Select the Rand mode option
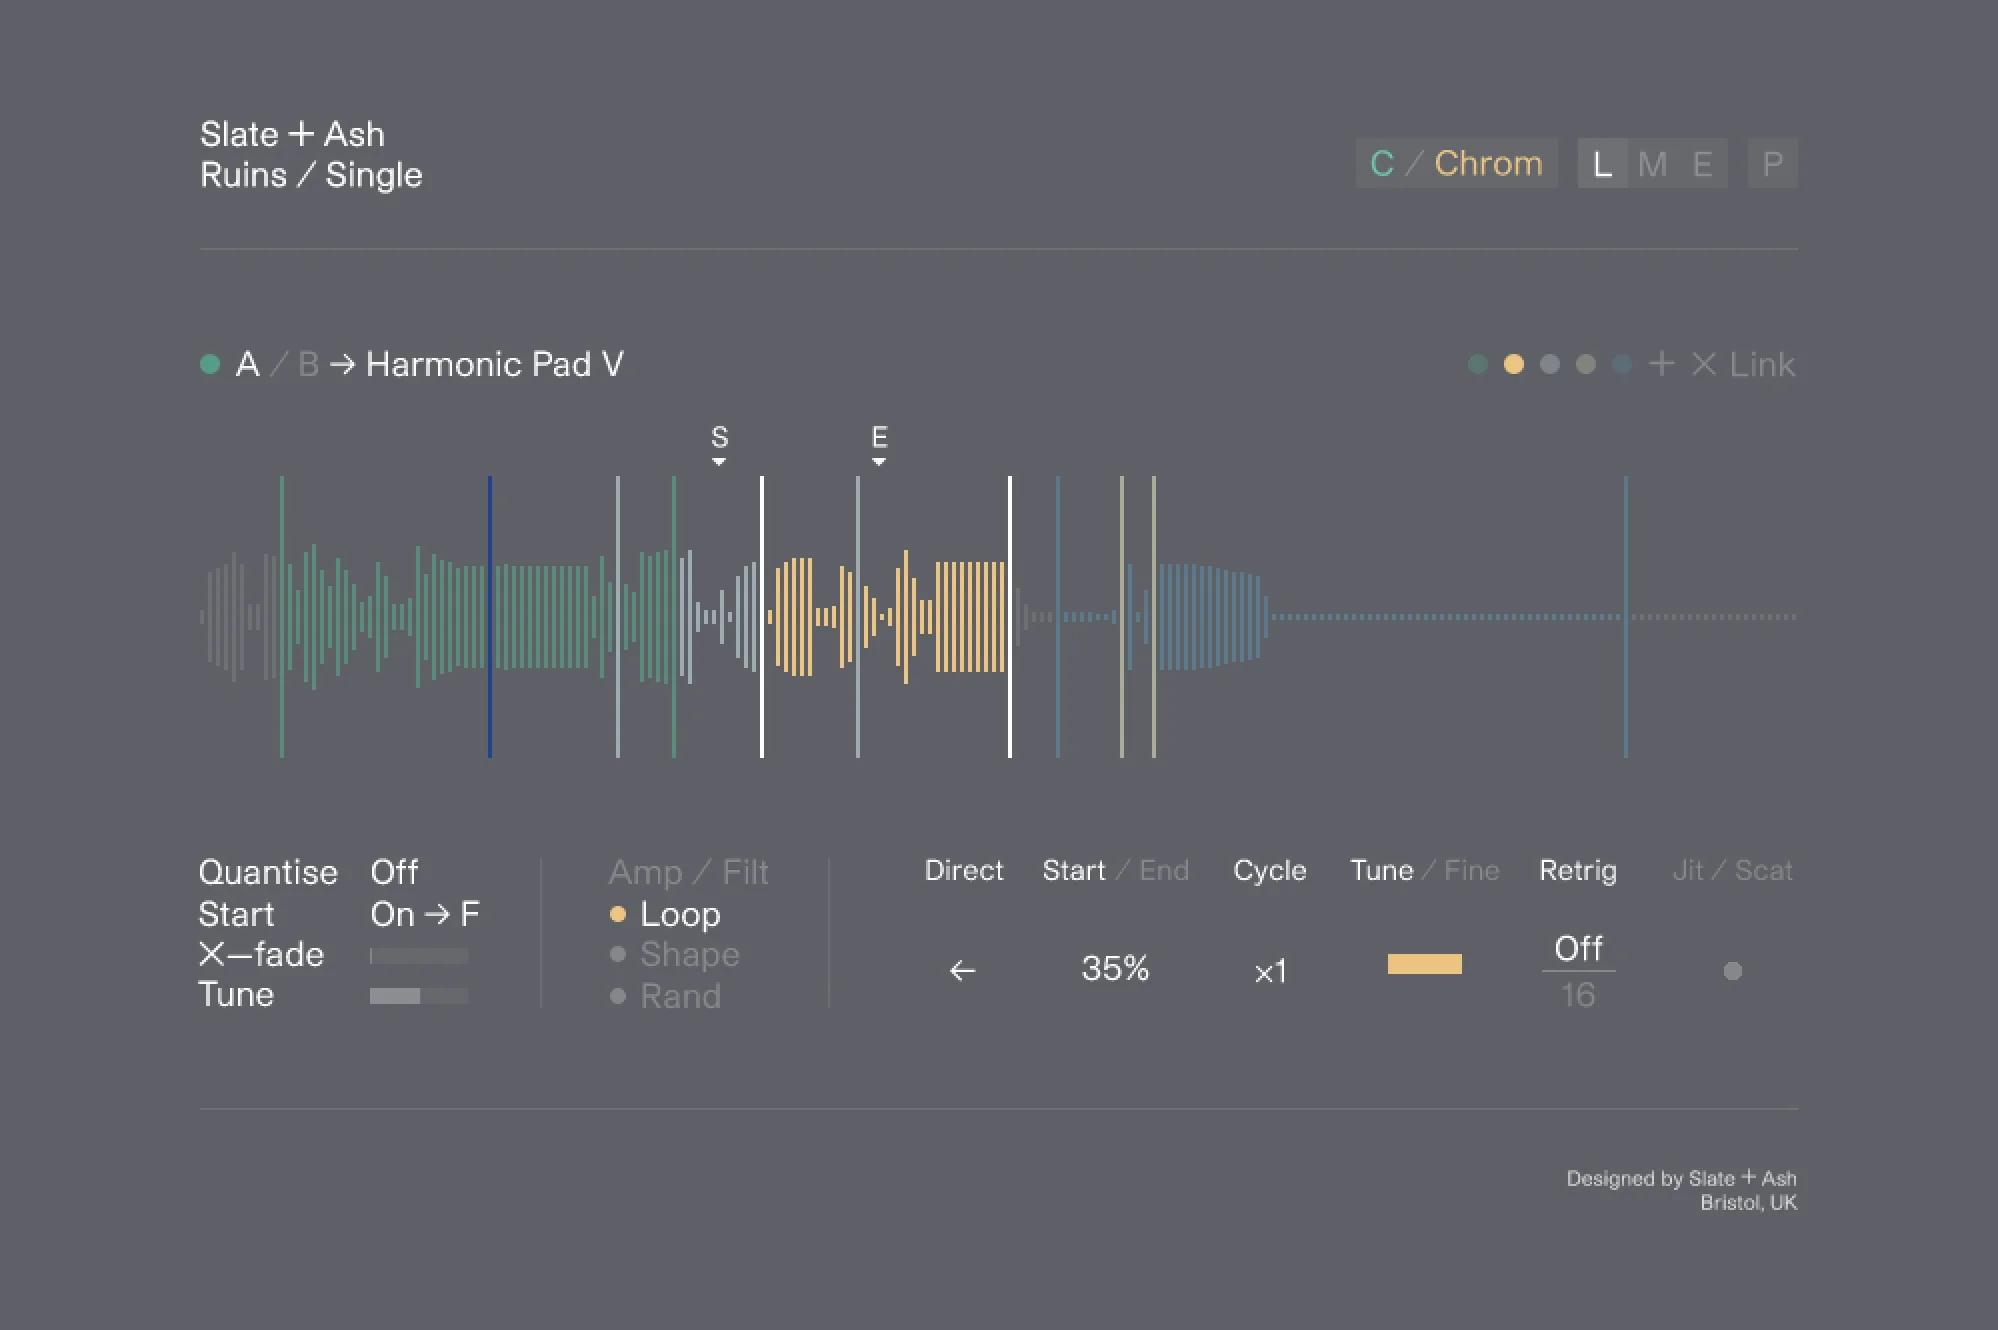Image resolution: width=1998 pixels, height=1330 pixels. [x=680, y=996]
